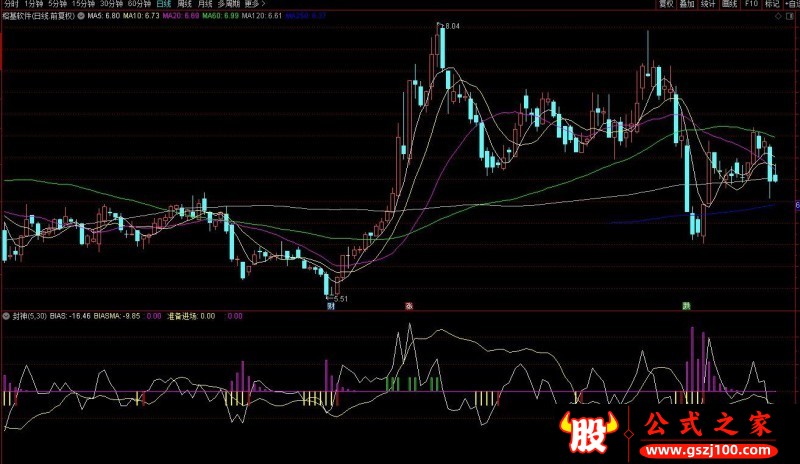Click the 准备进场: 0.00 value

191,316
